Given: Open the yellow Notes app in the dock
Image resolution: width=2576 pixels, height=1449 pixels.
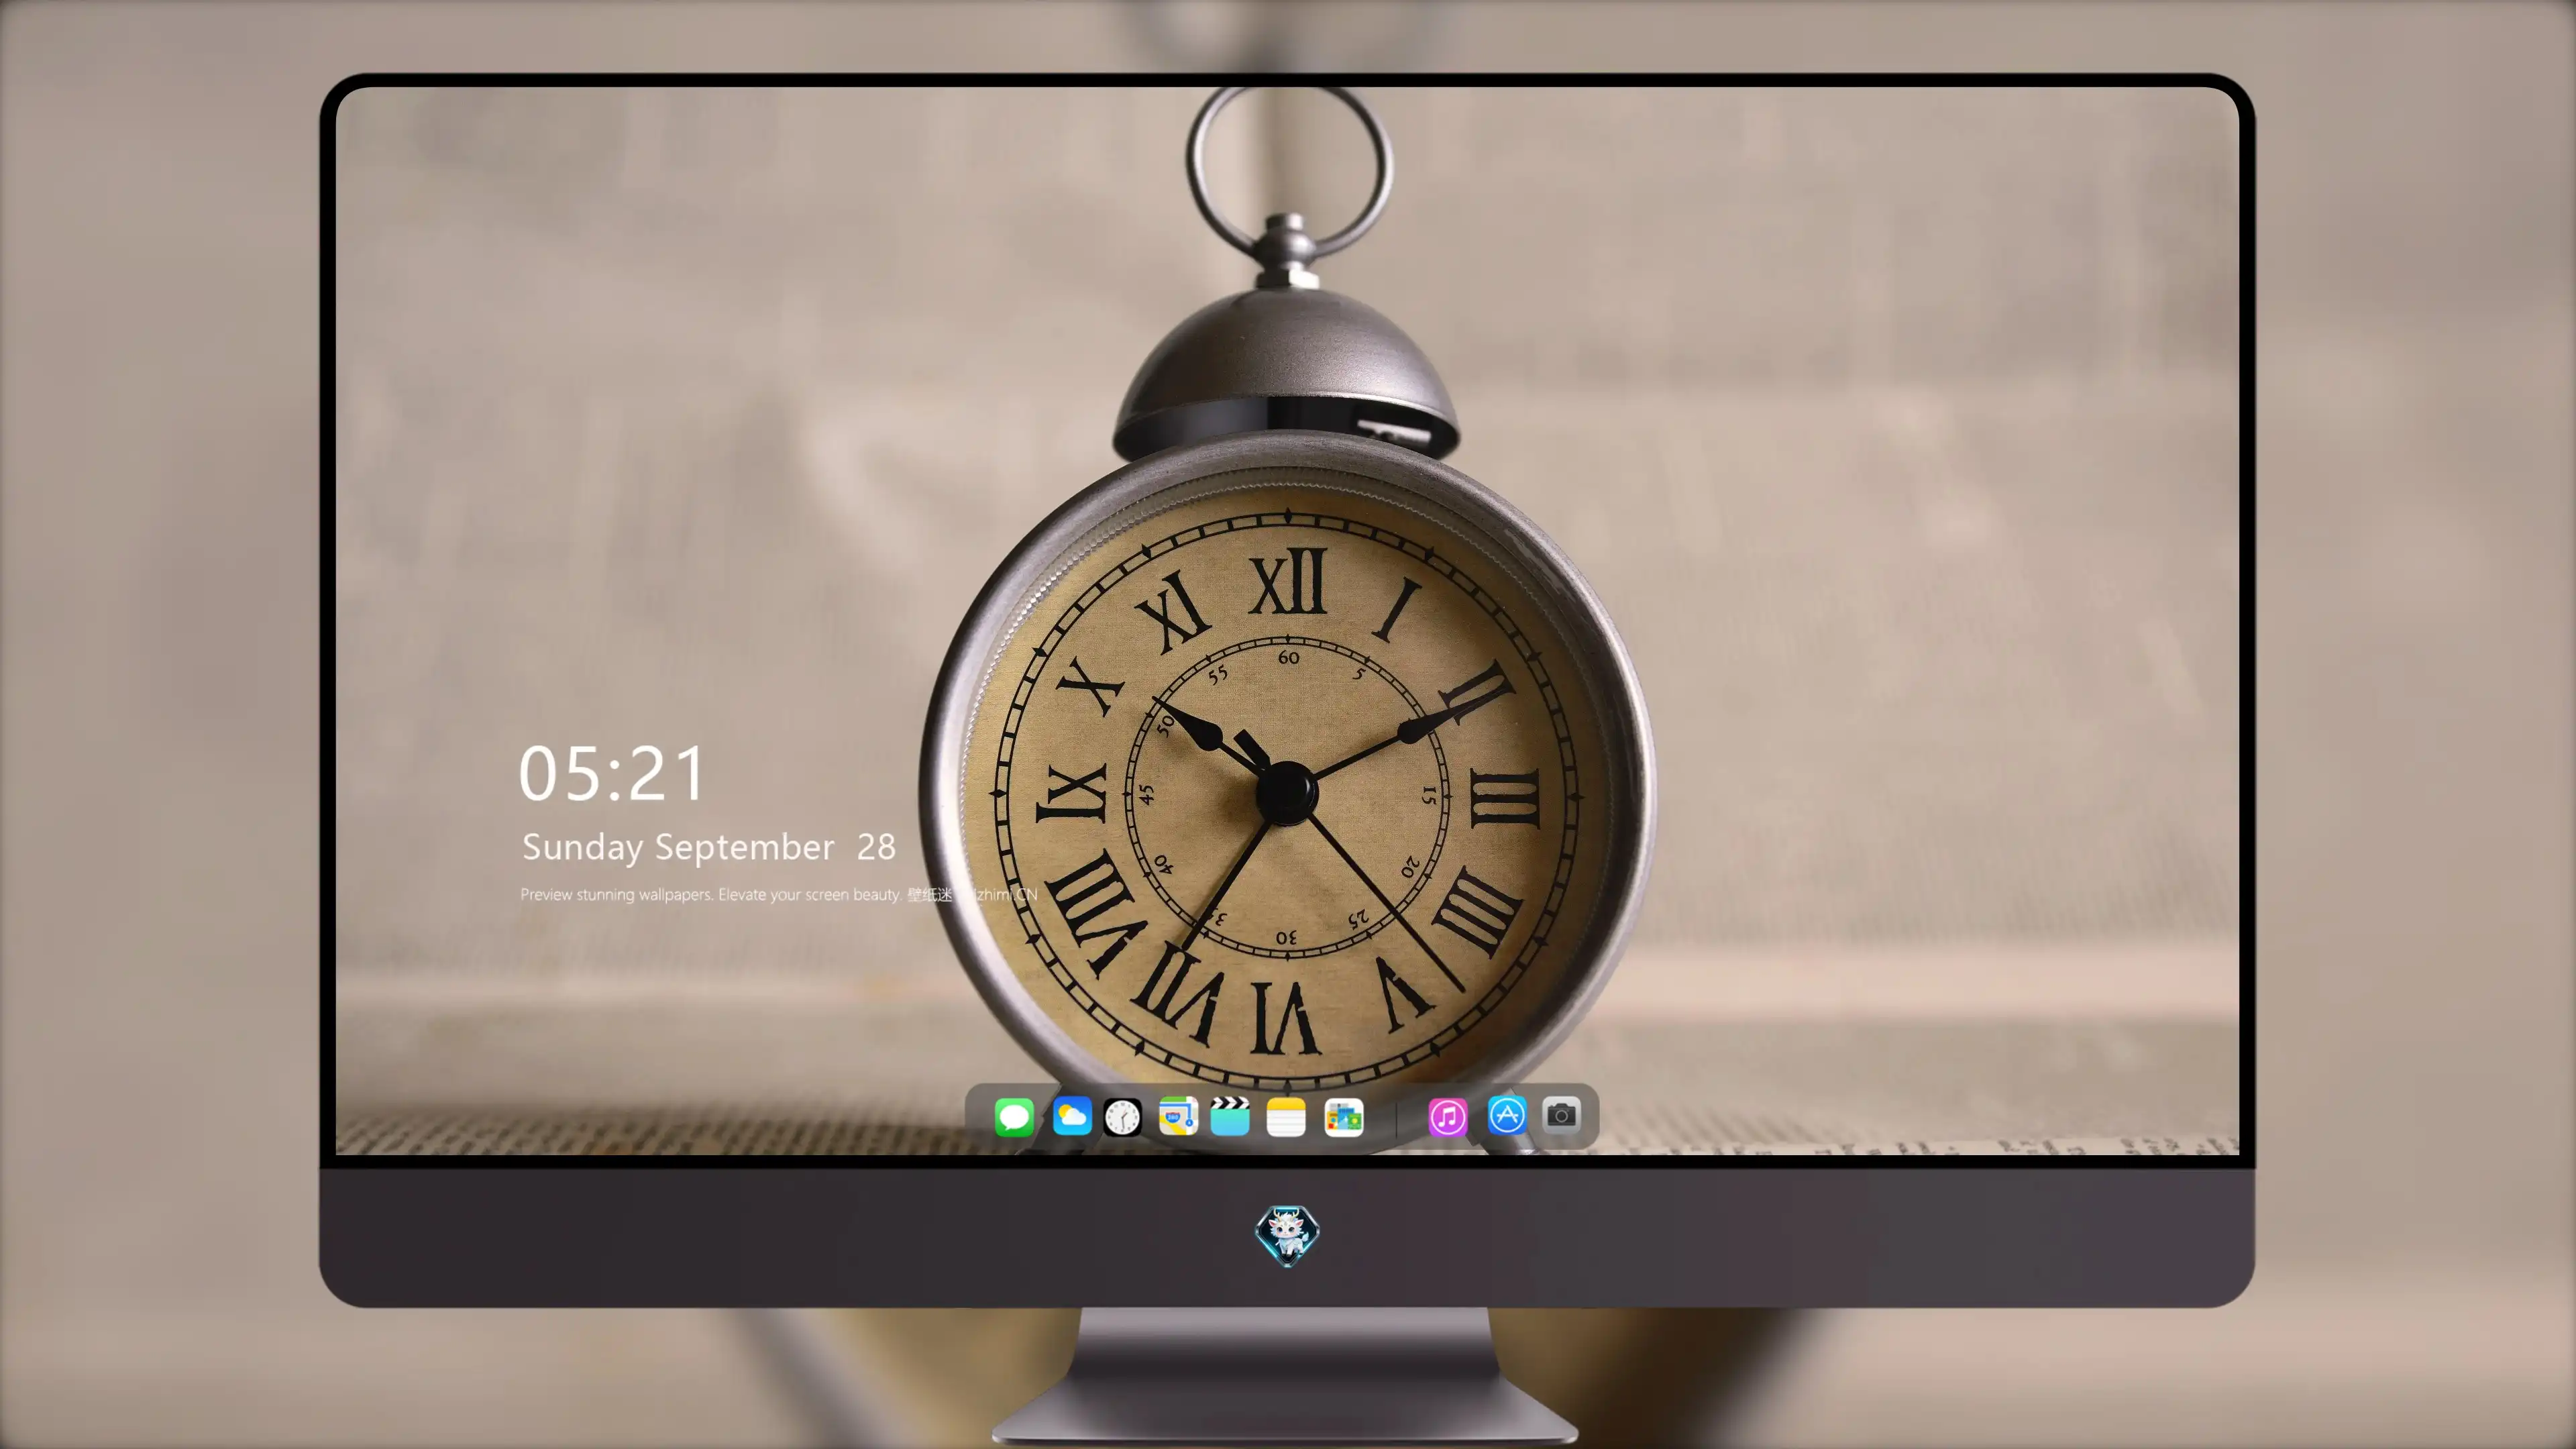Looking at the screenshot, I should pos(1286,1116).
